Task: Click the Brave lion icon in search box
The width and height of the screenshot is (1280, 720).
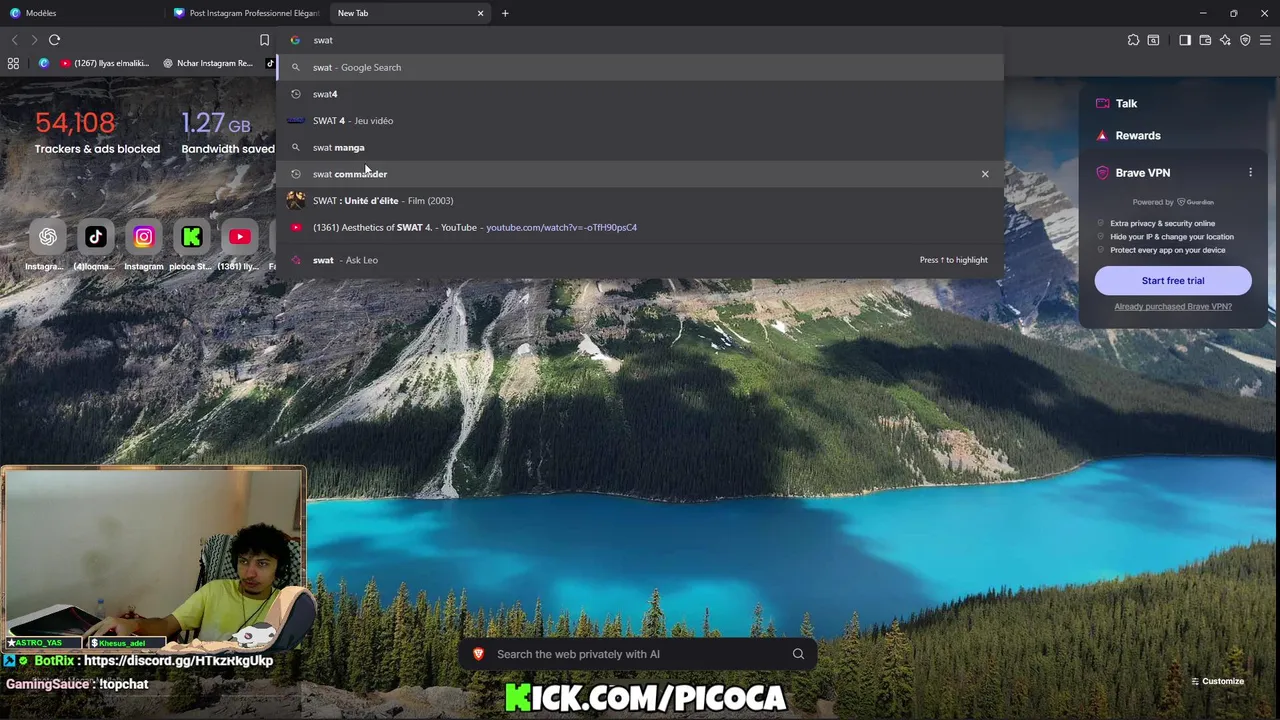Action: click(x=479, y=654)
